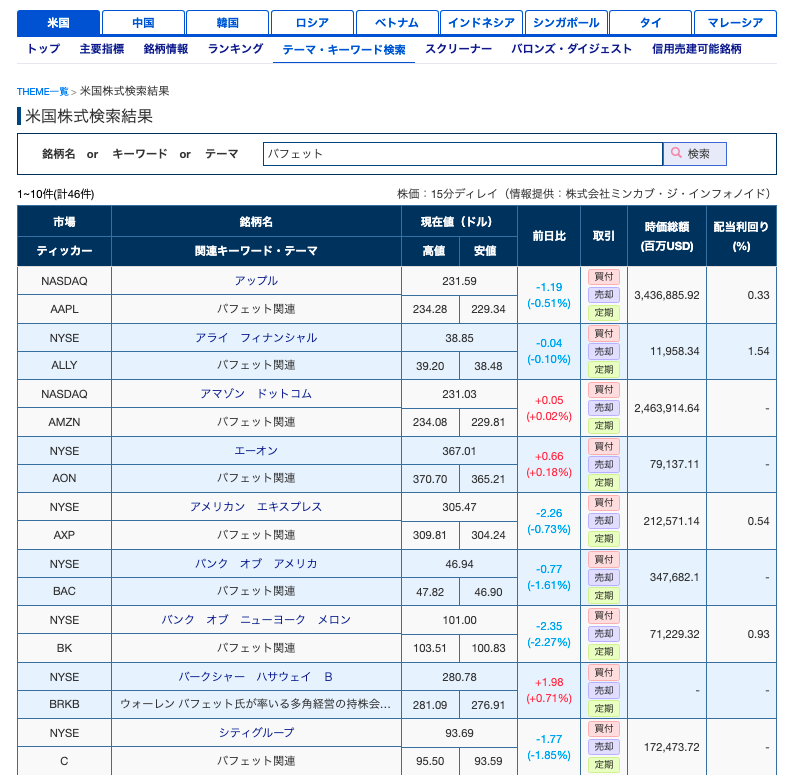The image size is (793, 775).
Task: Click 定期 button for AXP row
Action: [604, 538]
